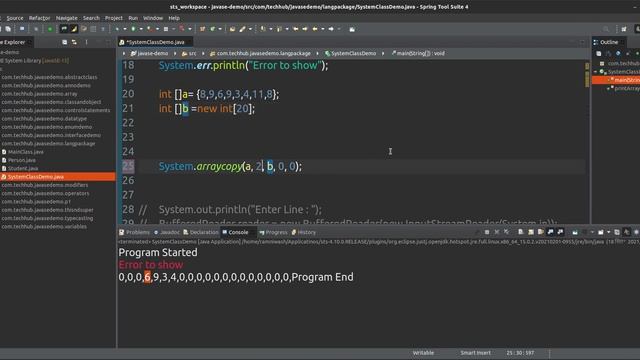
Task: Click the Back navigation arrow in the toolbar
Action: pyautogui.click(x=315, y=29)
